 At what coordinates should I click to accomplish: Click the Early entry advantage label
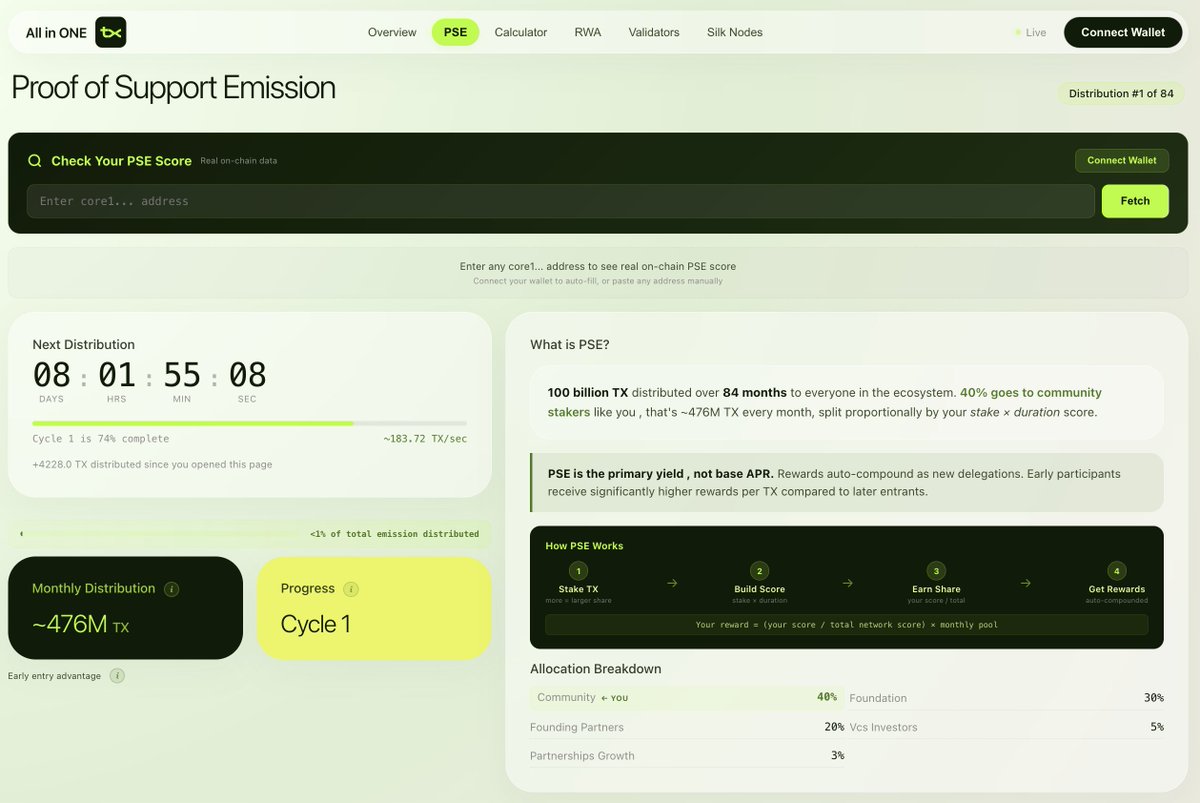tap(55, 676)
